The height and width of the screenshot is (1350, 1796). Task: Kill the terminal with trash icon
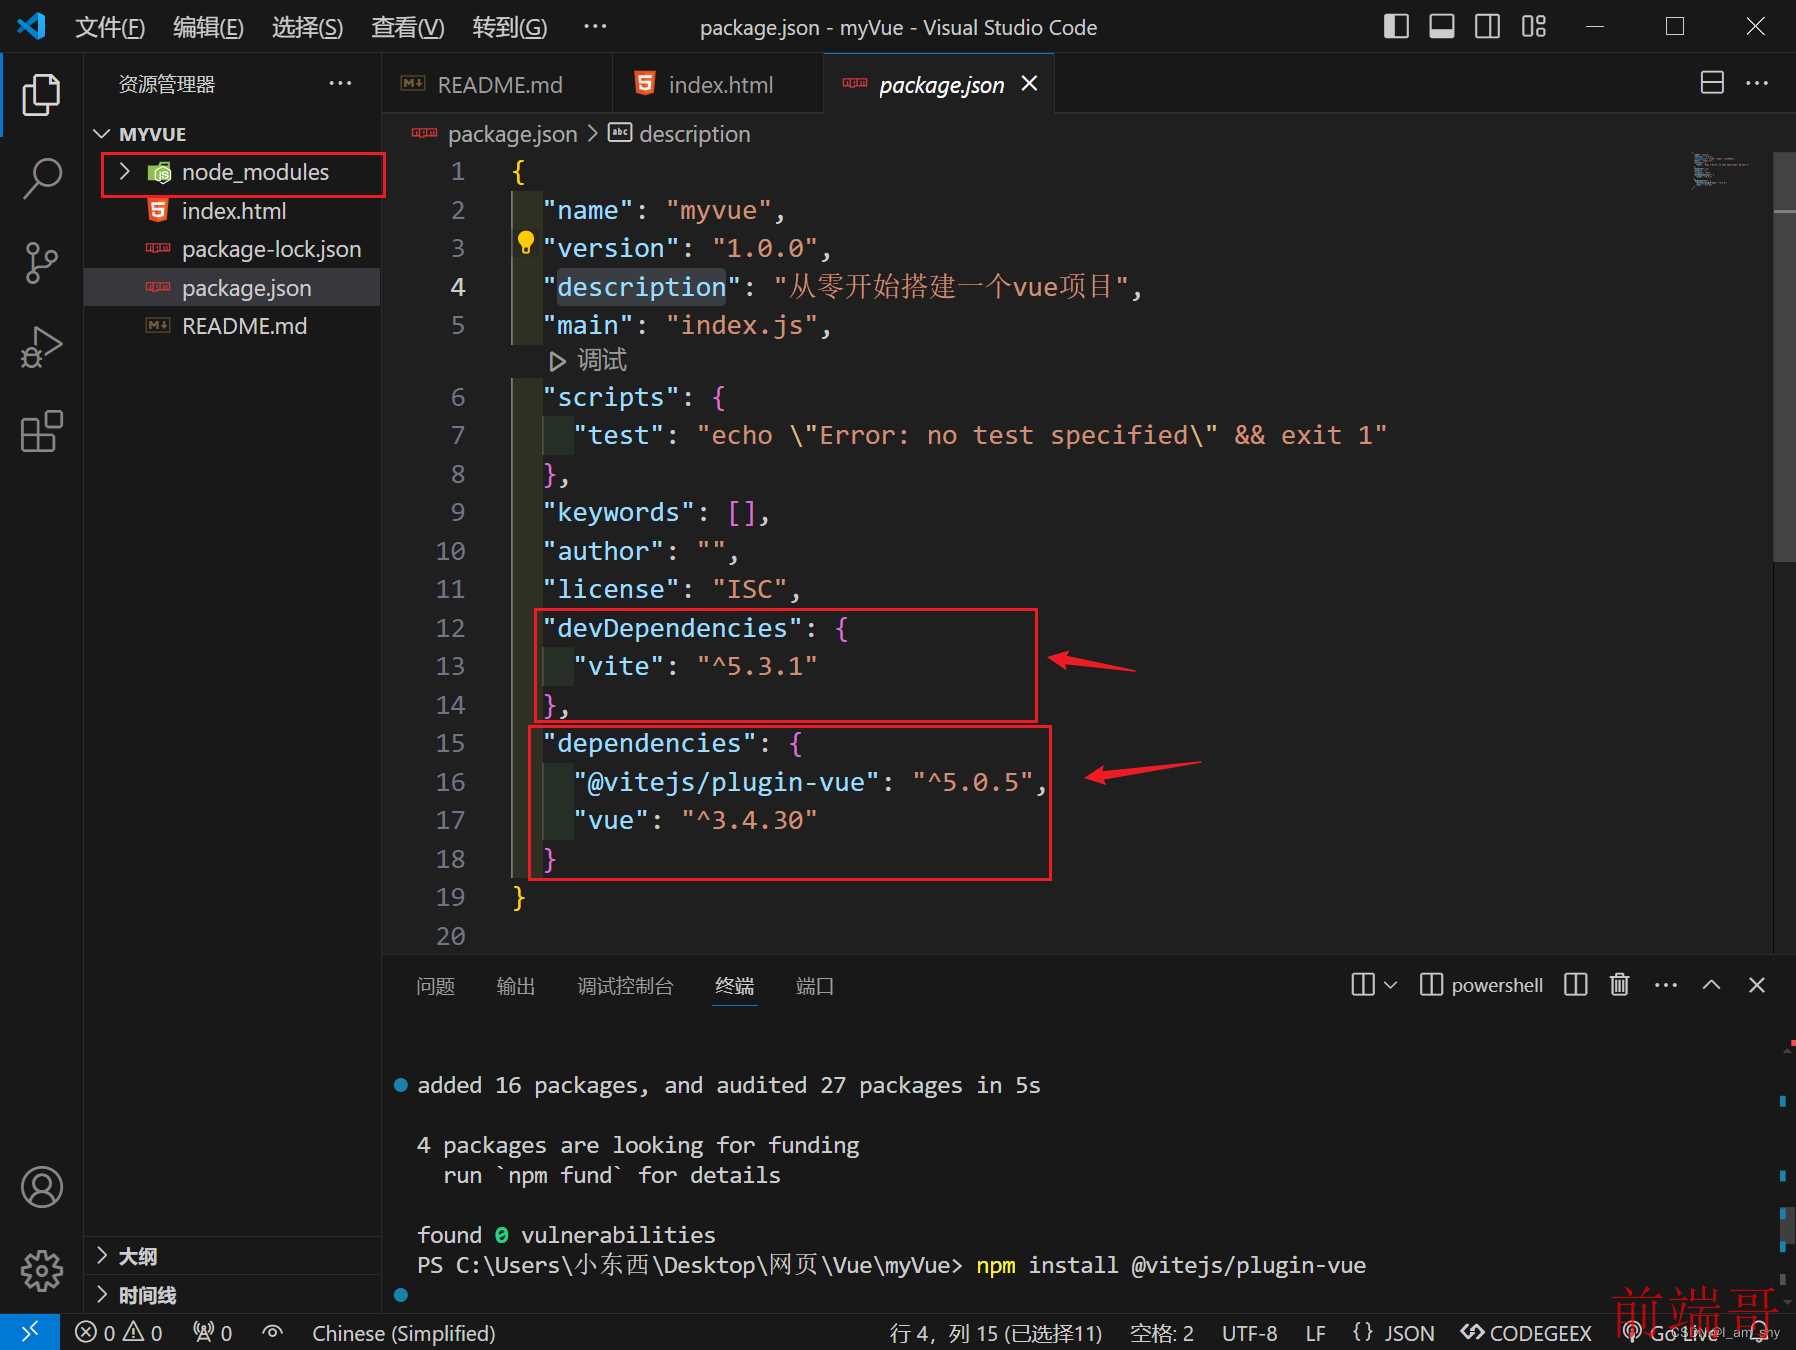pyautogui.click(x=1620, y=985)
